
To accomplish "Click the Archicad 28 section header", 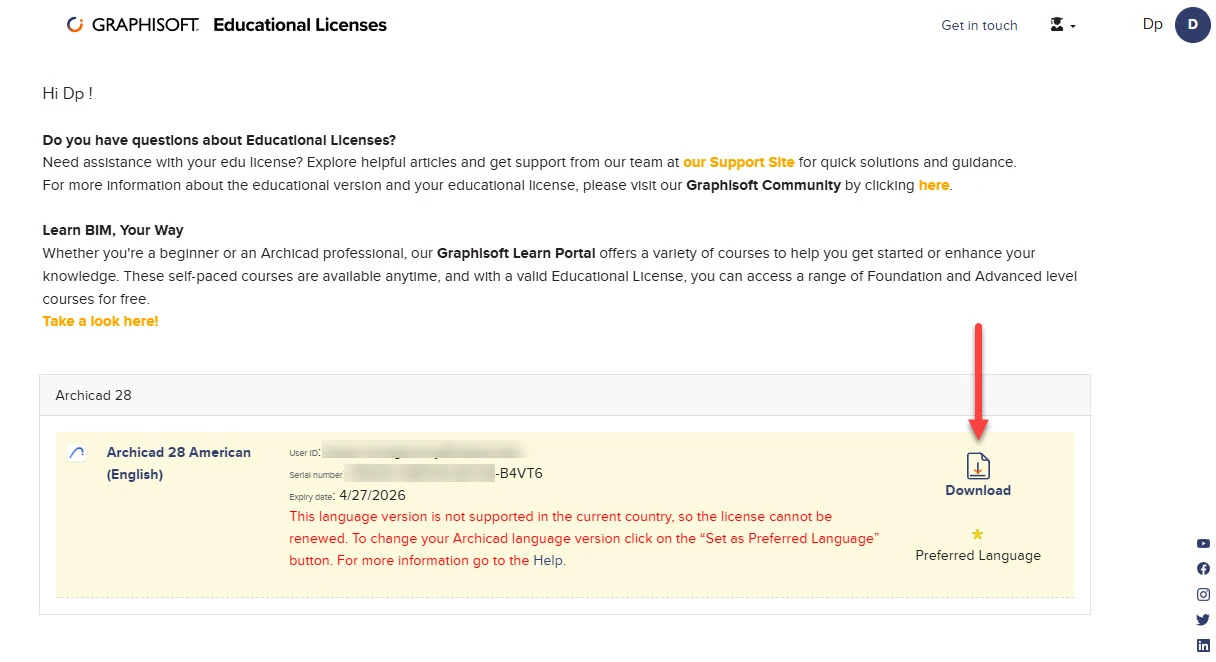I will tap(565, 395).
